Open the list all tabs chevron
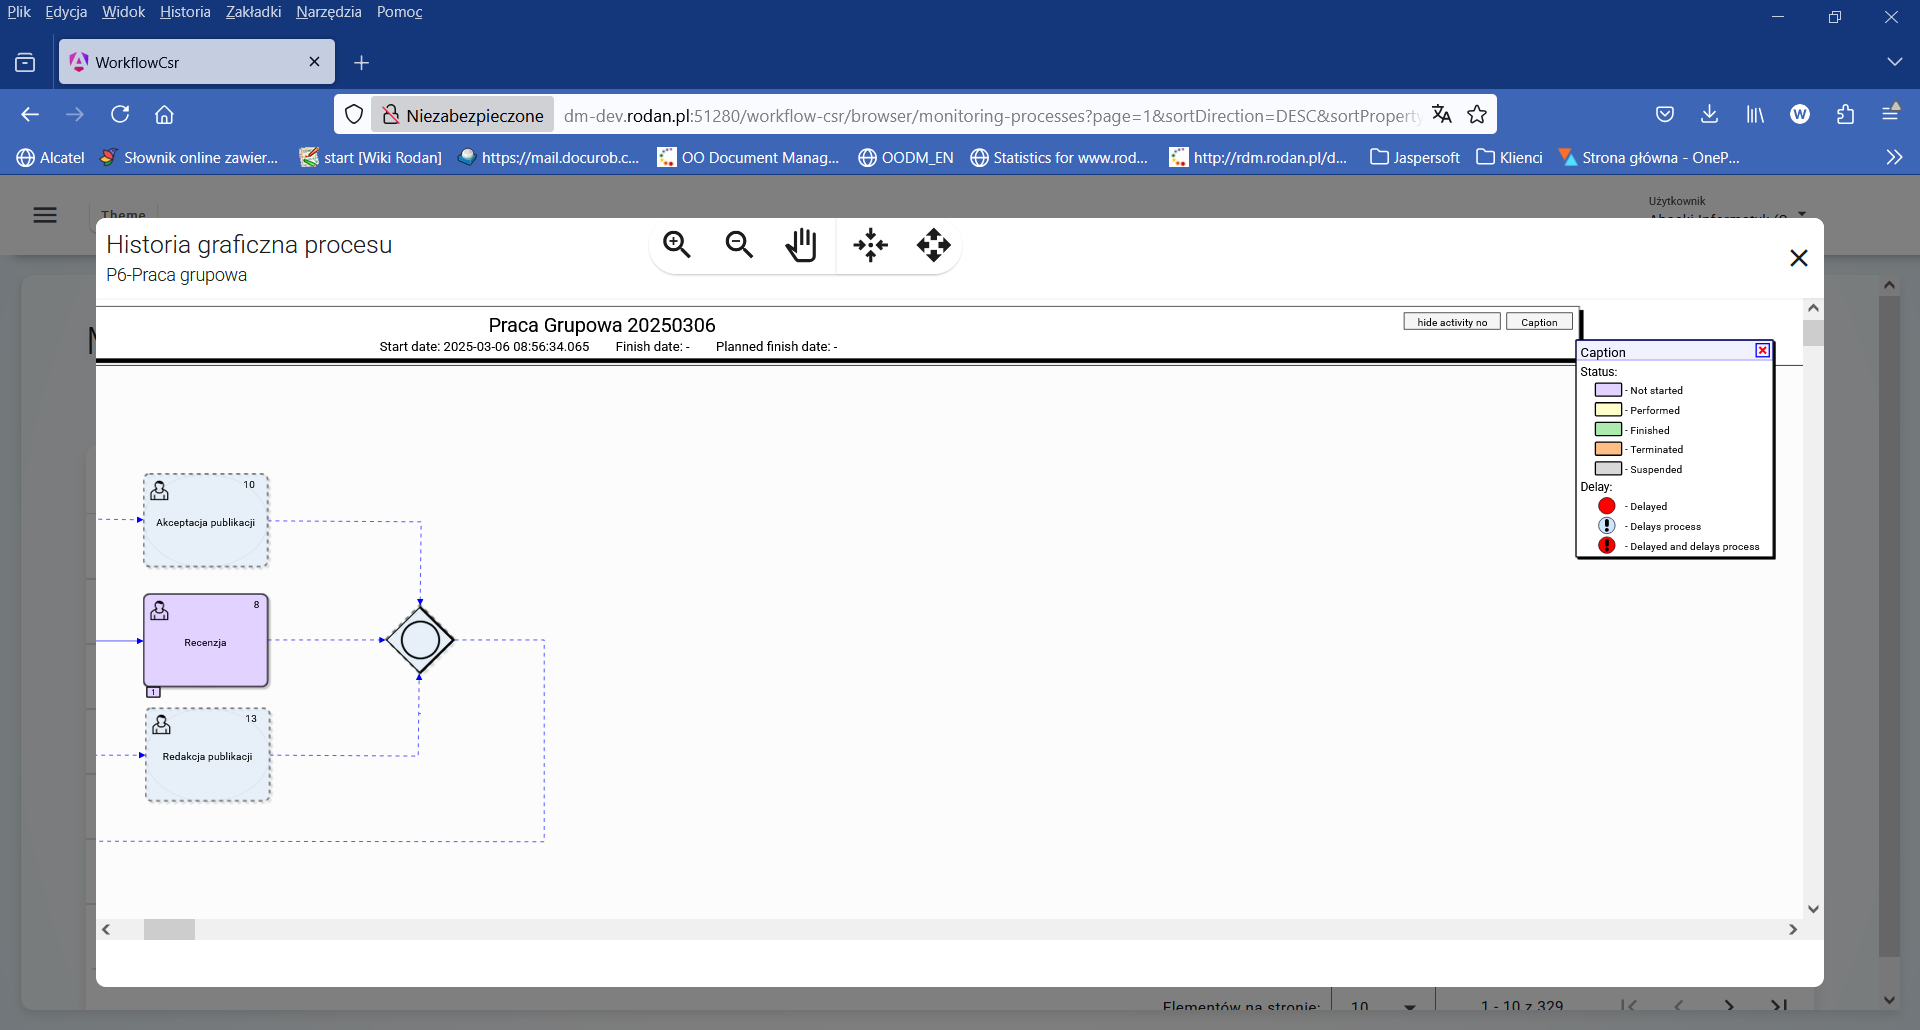1920x1030 pixels. (x=1896, y=61)
